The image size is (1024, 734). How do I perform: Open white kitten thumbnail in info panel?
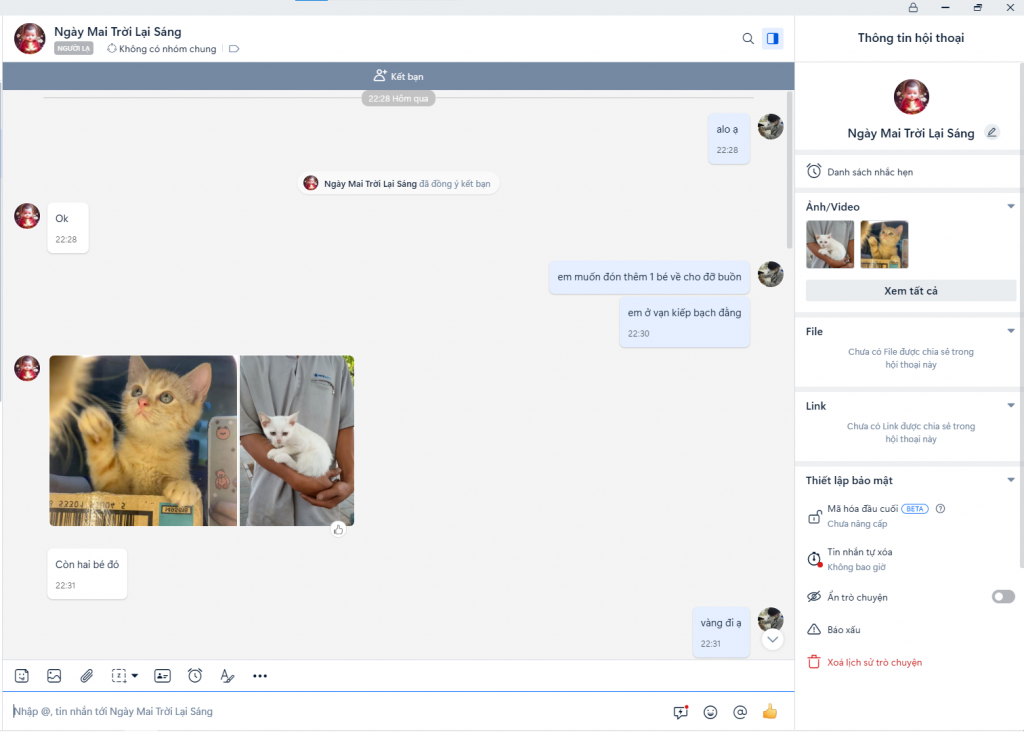coord(830,244)
